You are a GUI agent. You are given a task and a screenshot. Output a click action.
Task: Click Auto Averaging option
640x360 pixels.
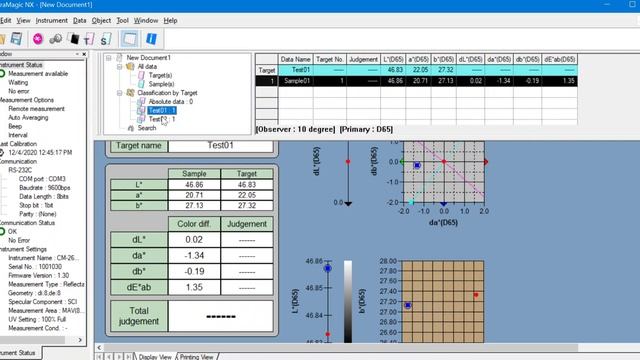[28, 118]
